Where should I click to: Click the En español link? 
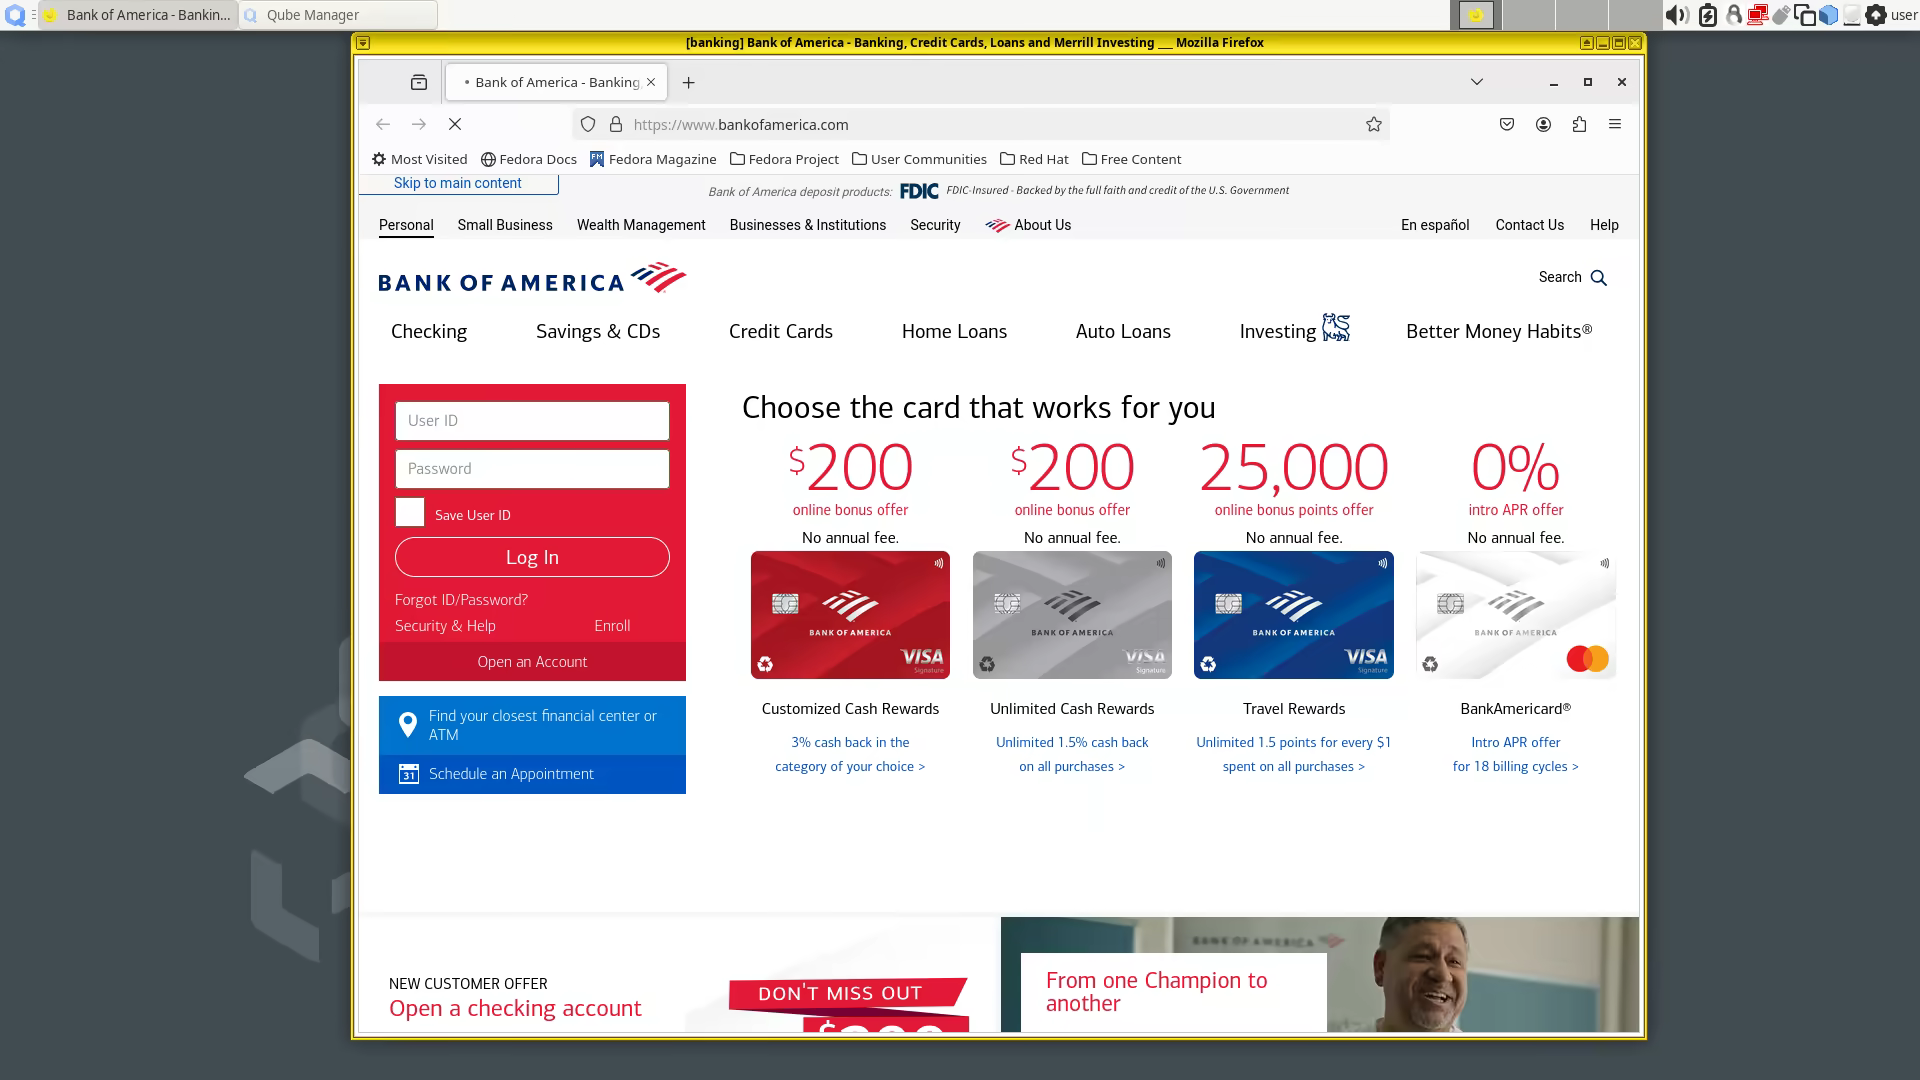tap(1435, 225)
